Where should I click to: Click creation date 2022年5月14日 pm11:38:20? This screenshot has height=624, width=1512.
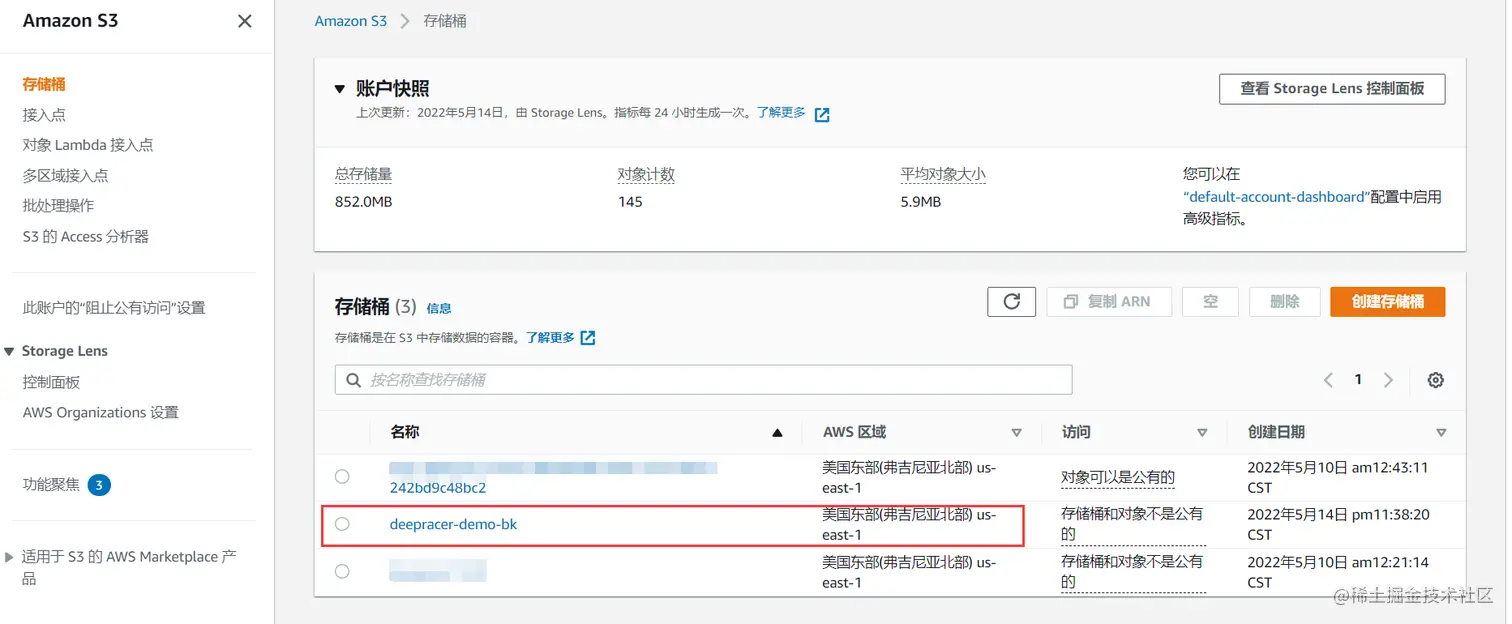(x=1340, y=524)
